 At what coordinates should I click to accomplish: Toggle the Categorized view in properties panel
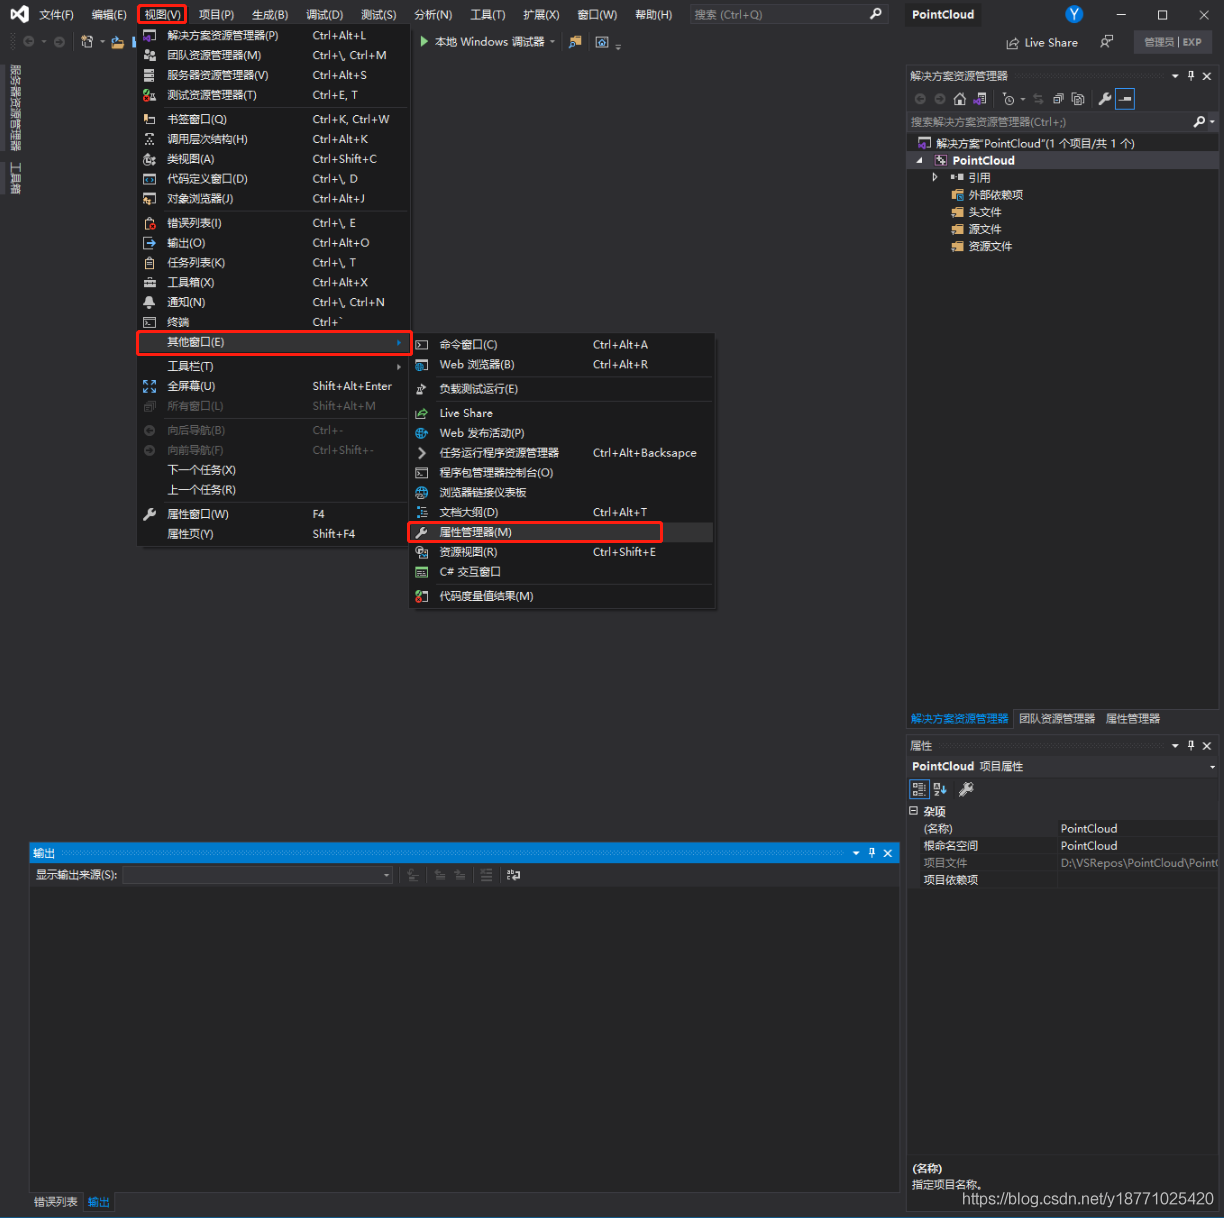[x=919, y=789]
